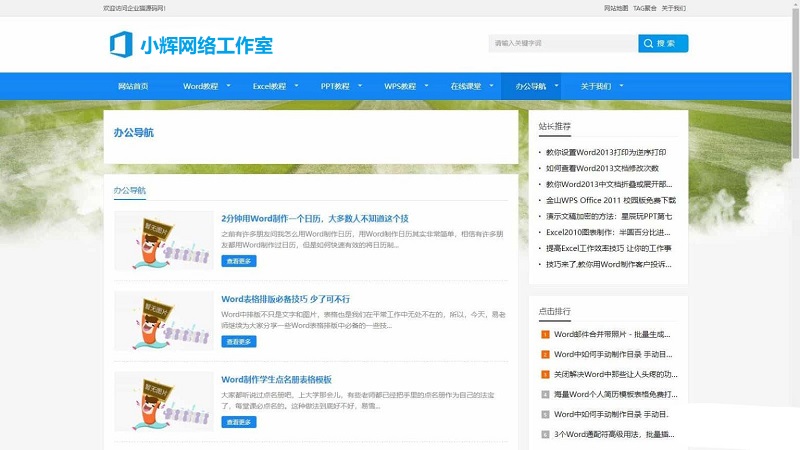Open 金山WPS Office 2011 校园版免费下载

[611, 200]
